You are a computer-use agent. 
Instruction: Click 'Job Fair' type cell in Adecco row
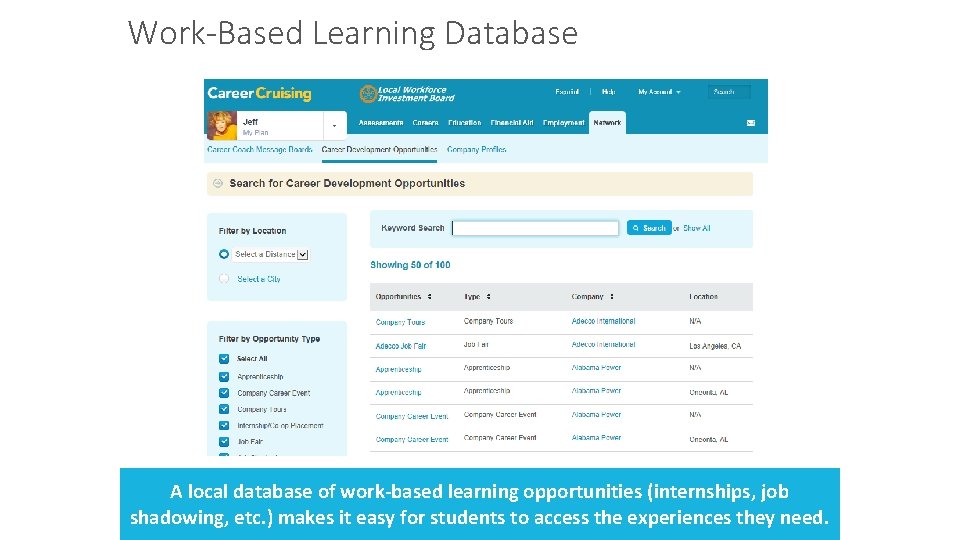click(x=476, y=345)
